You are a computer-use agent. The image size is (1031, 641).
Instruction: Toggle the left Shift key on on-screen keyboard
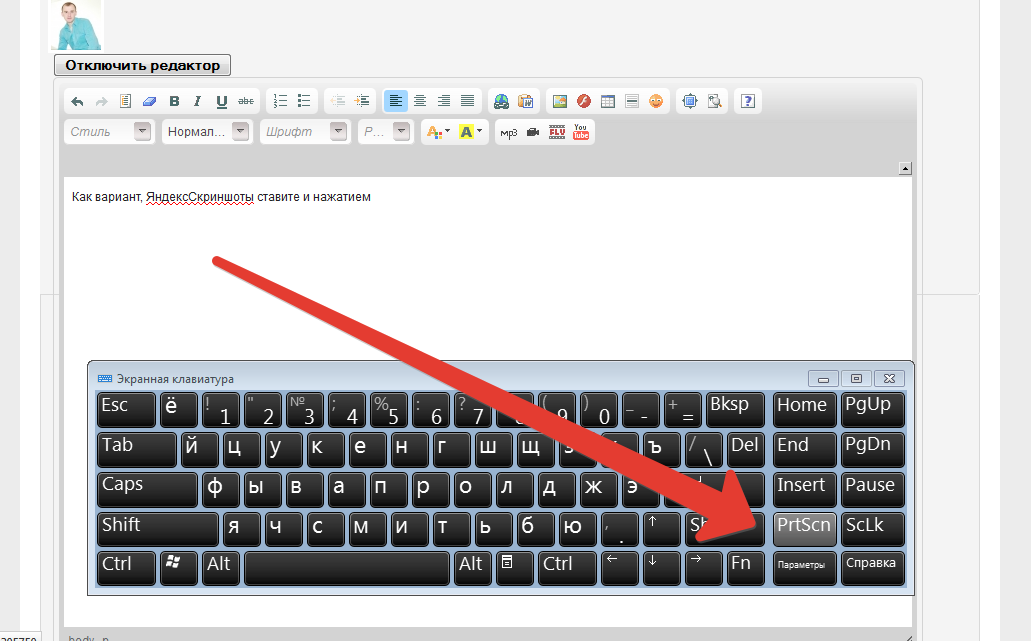point(157,529)
